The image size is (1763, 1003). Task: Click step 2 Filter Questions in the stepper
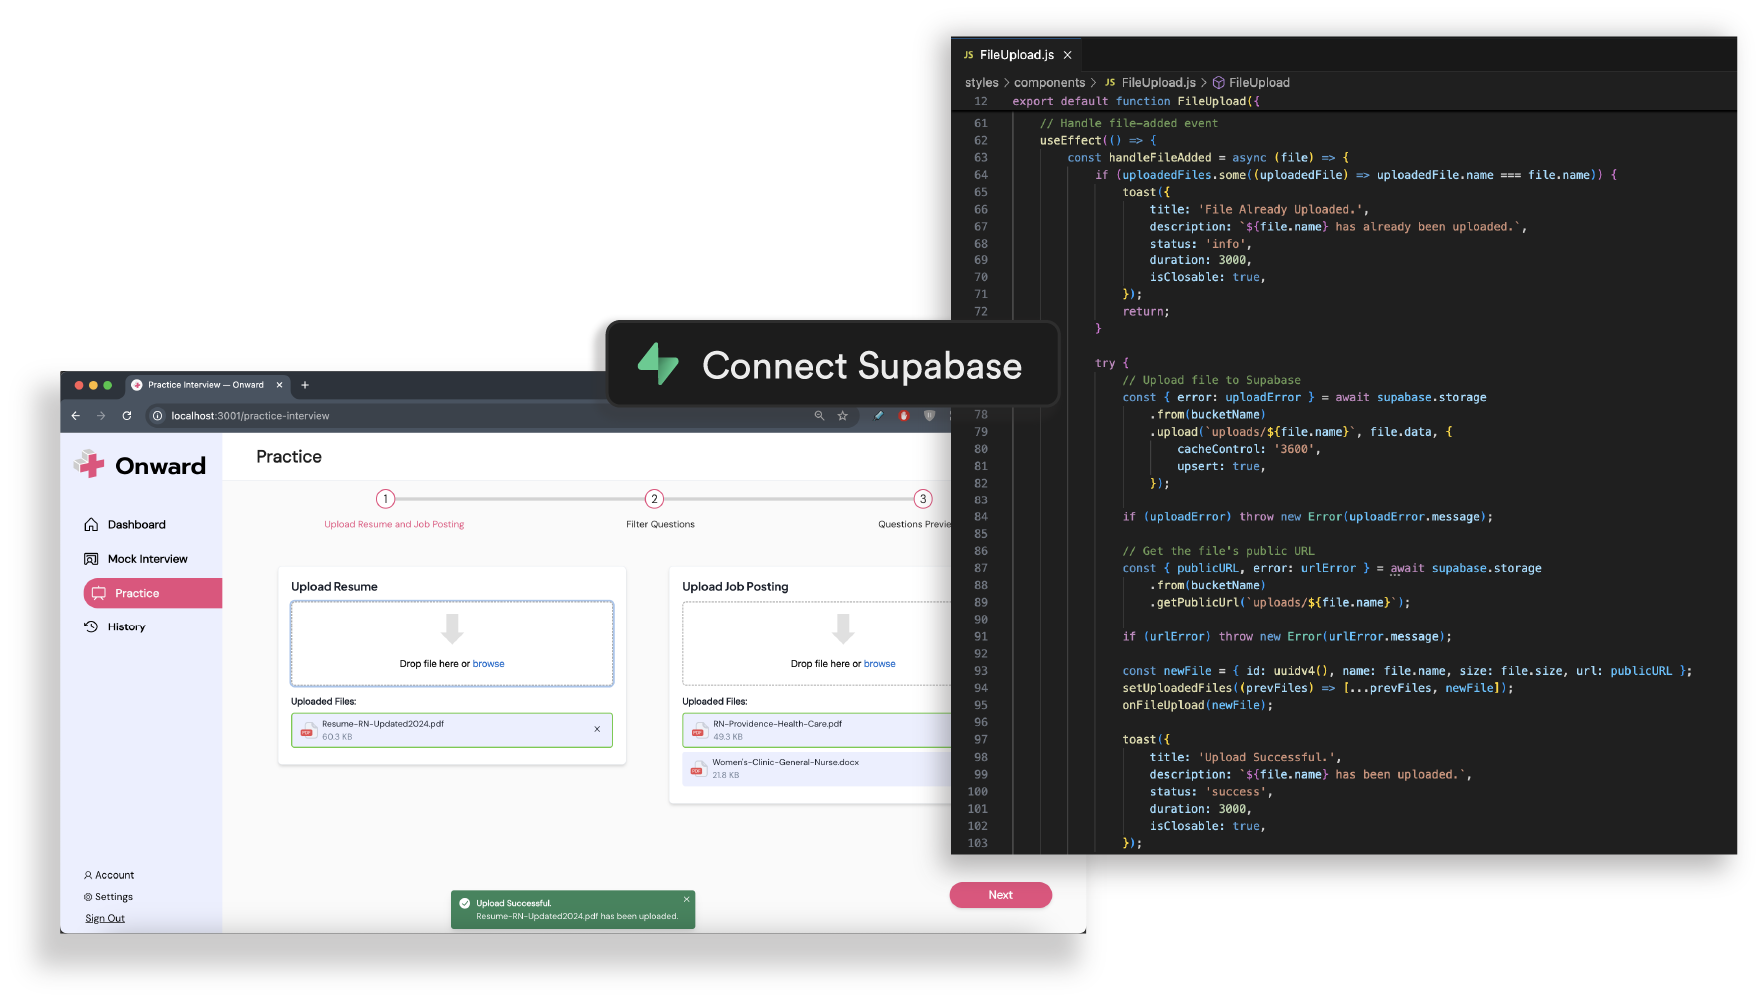[x=654, y=499]
